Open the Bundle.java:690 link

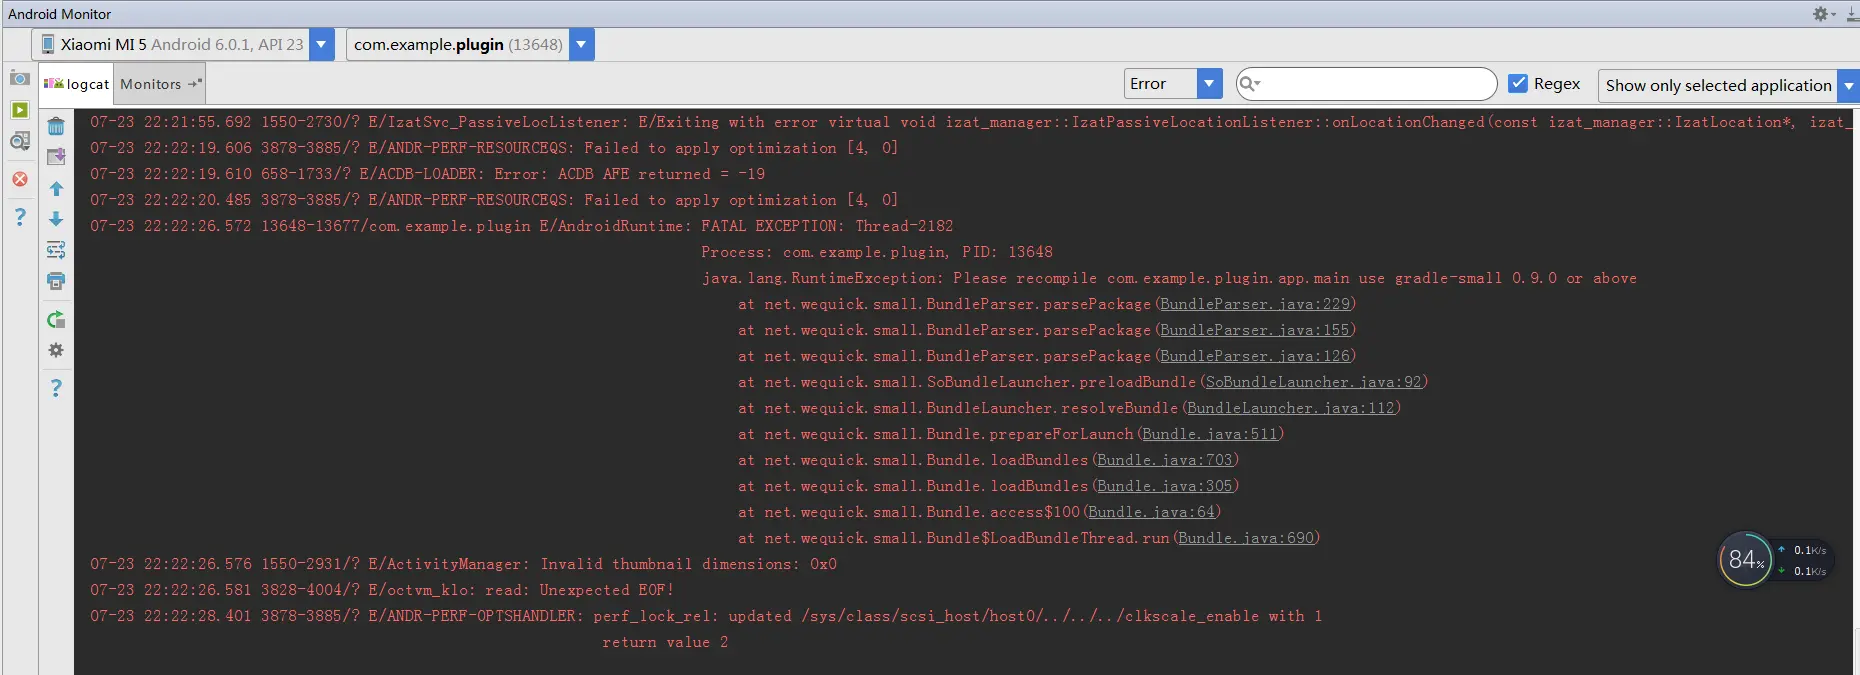tap(1246, 538)
